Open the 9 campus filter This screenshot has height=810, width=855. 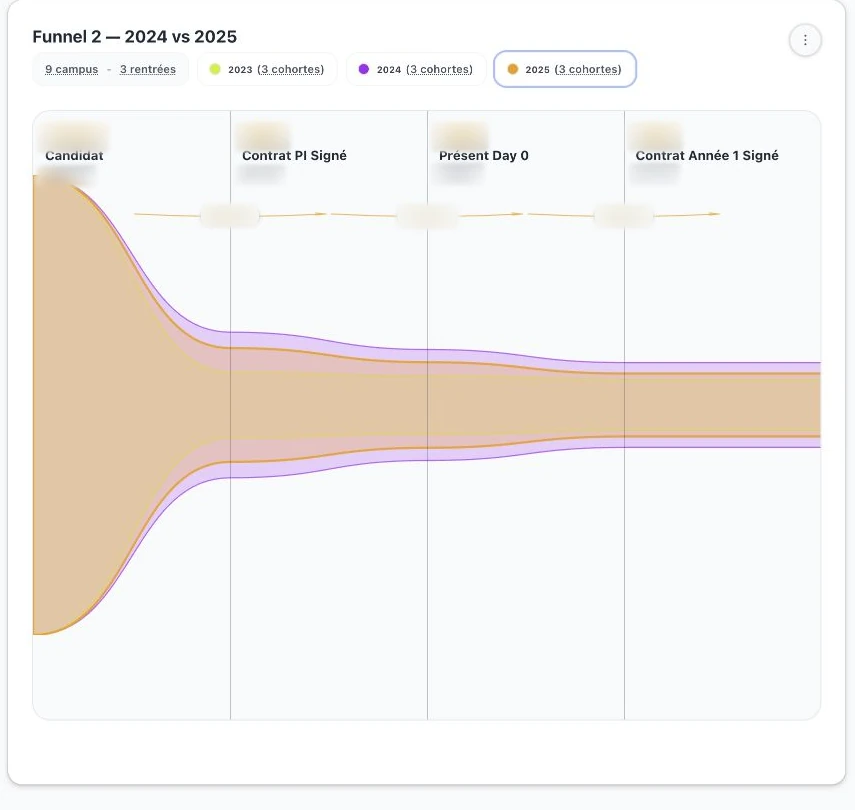71,69
